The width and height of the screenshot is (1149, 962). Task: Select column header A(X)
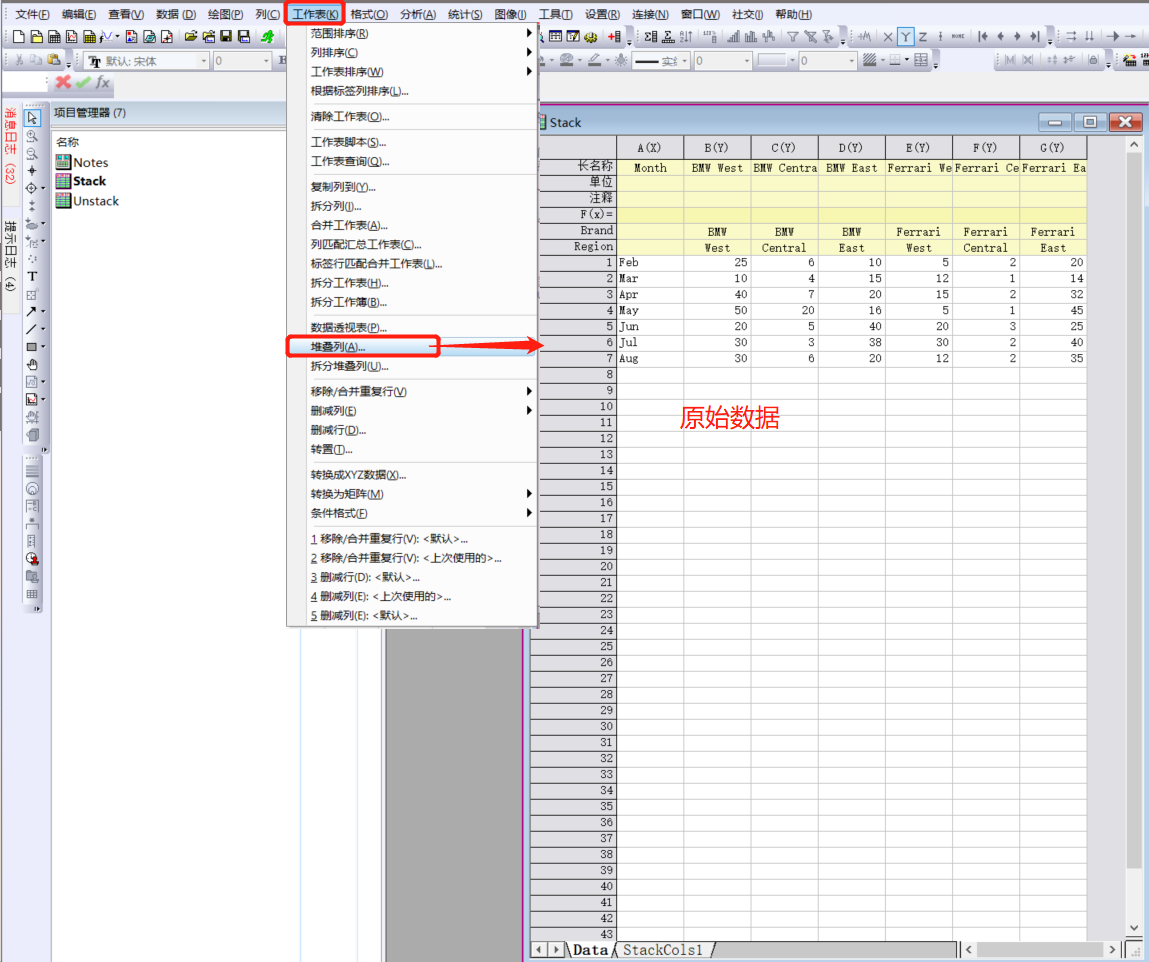[649, 147]
